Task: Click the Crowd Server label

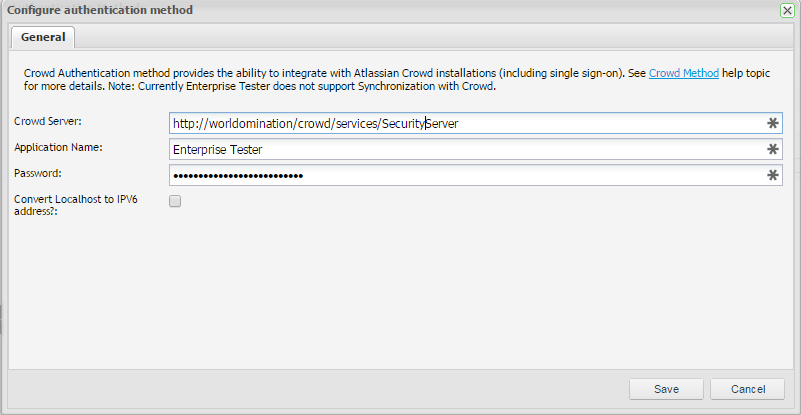Action: coord(48,121)
